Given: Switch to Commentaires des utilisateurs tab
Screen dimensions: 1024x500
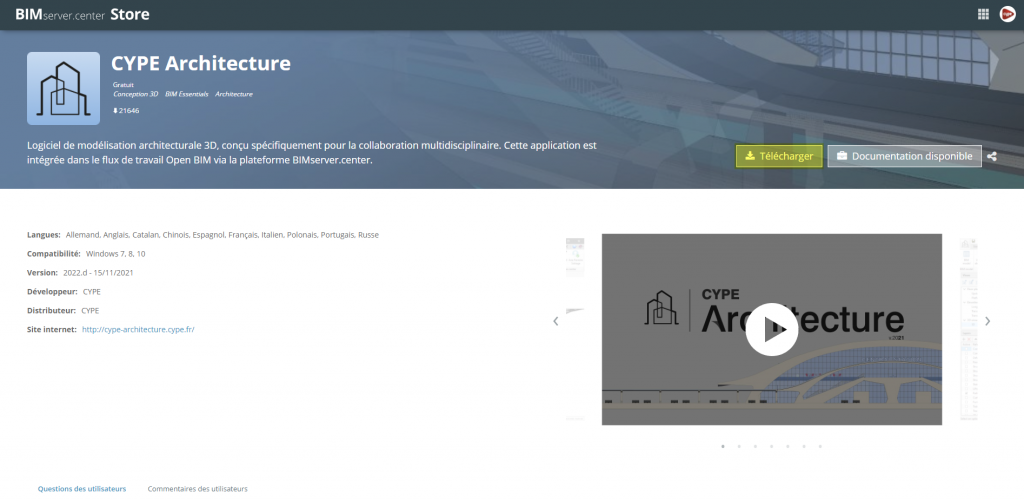Looking at the screenshot, I should tap(197, 489).
